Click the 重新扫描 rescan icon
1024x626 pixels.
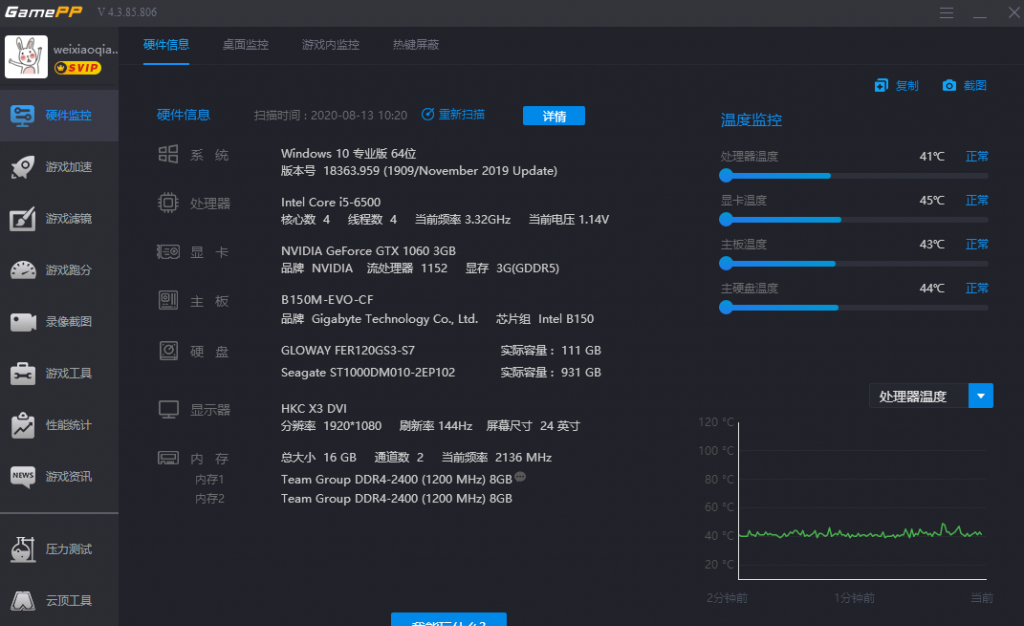click(428, 114)
